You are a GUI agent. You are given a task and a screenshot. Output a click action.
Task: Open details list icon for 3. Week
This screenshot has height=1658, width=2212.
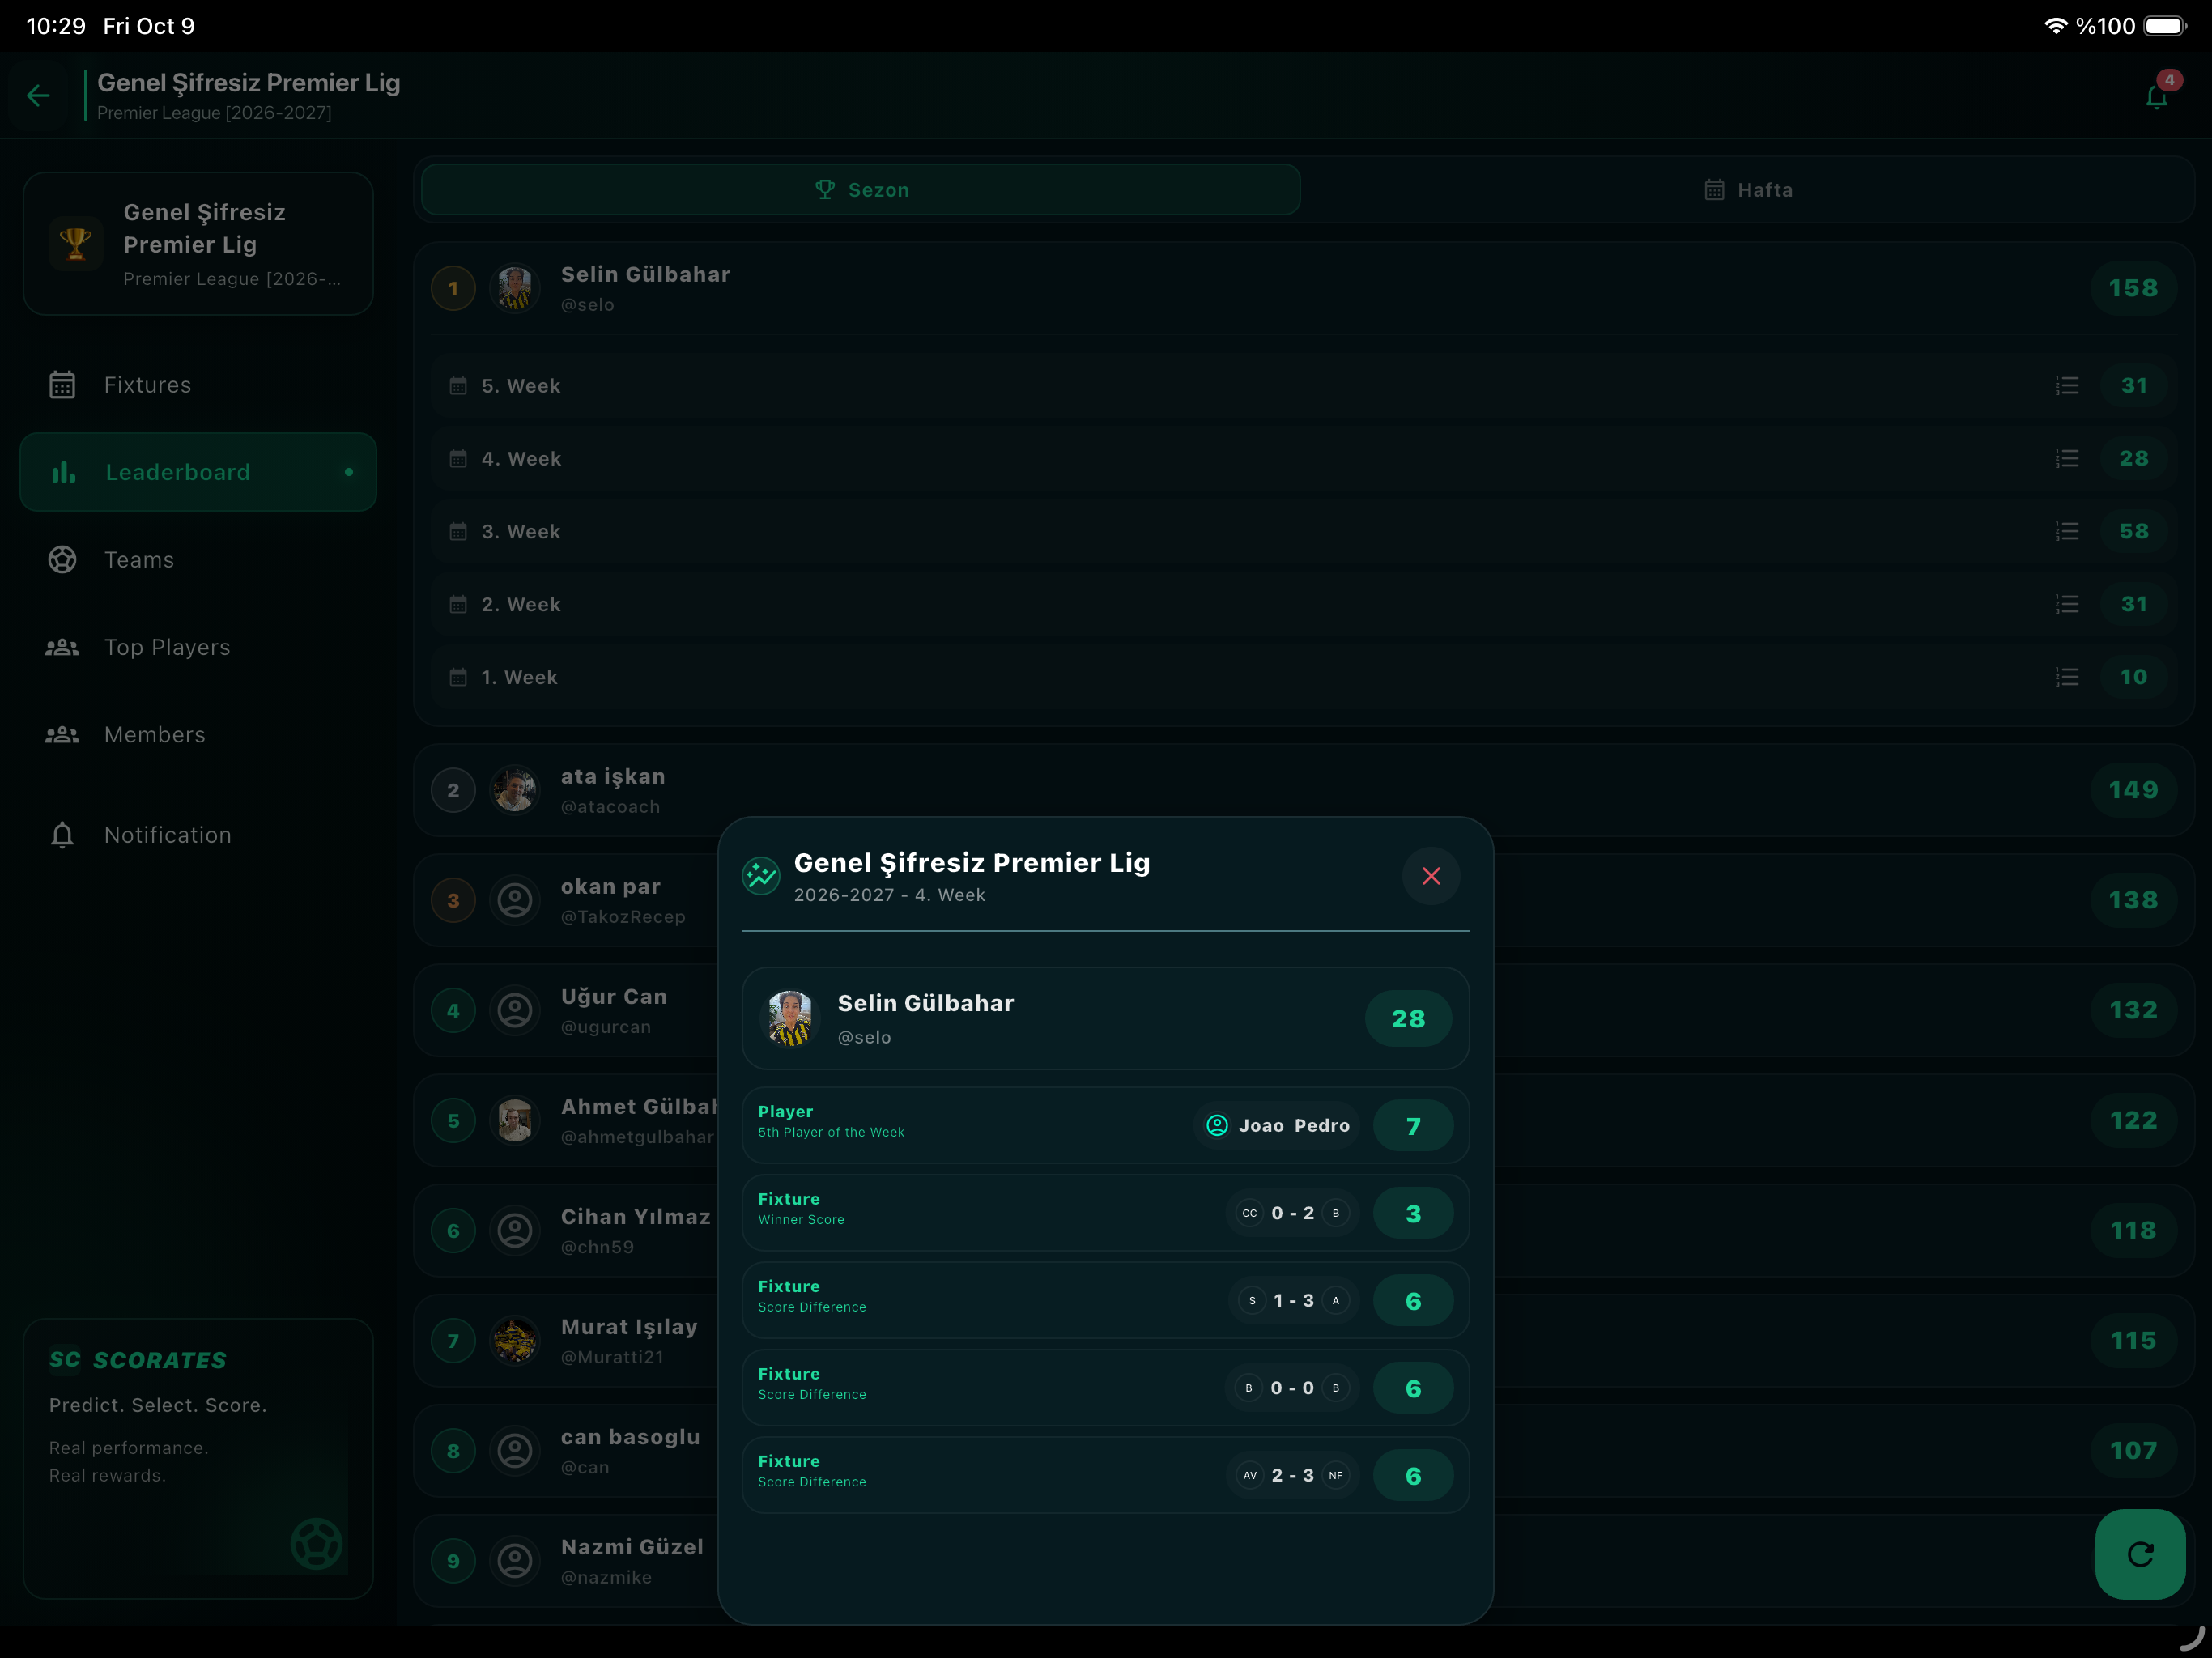point(2067,532)
